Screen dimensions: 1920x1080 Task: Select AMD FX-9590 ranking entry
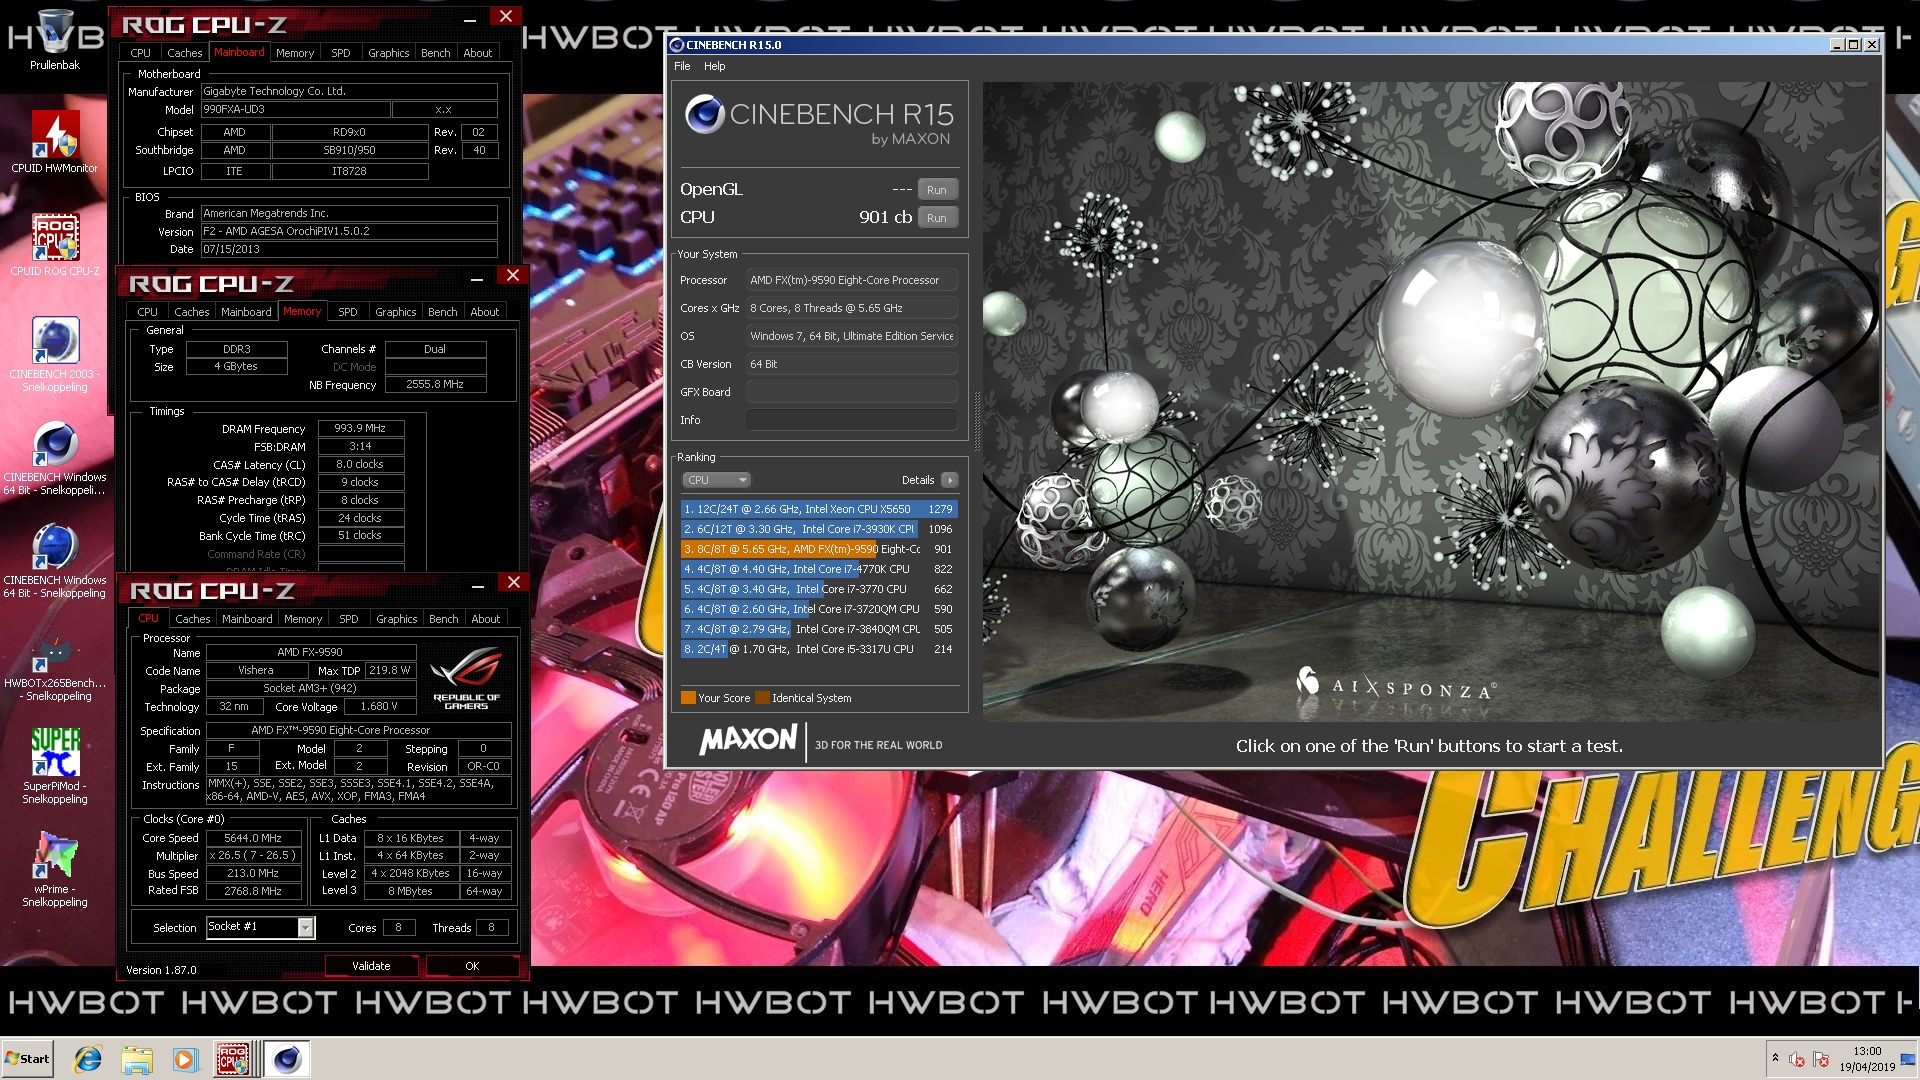[818, 549]
